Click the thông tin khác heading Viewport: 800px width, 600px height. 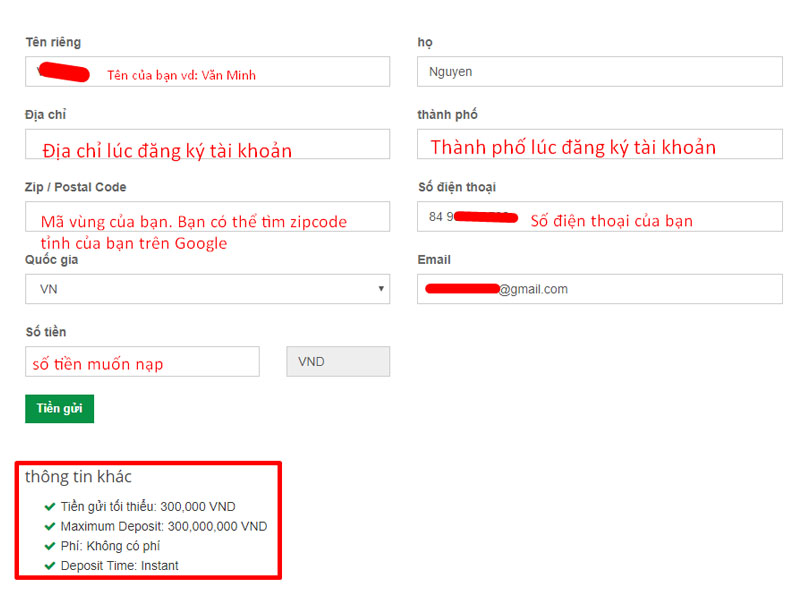[79, 477]
